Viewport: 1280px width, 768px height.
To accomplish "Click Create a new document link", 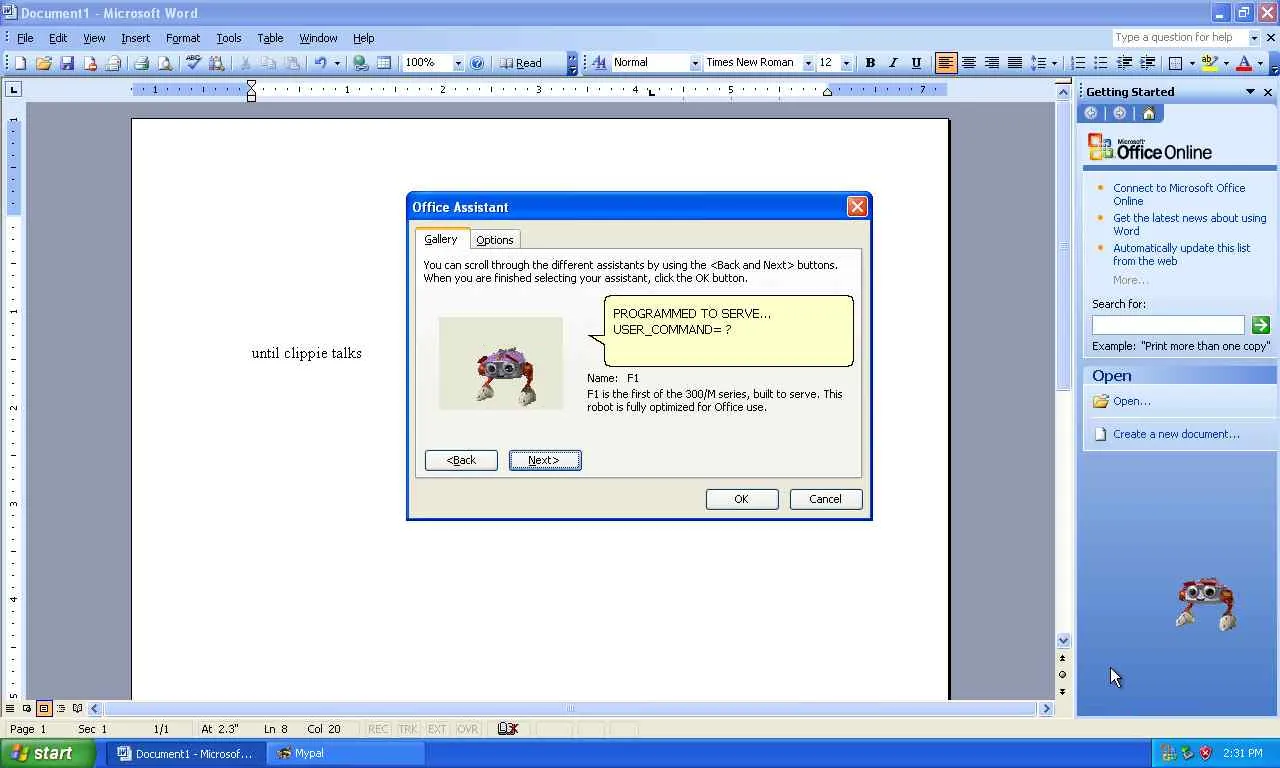I will pos(1176,434).
